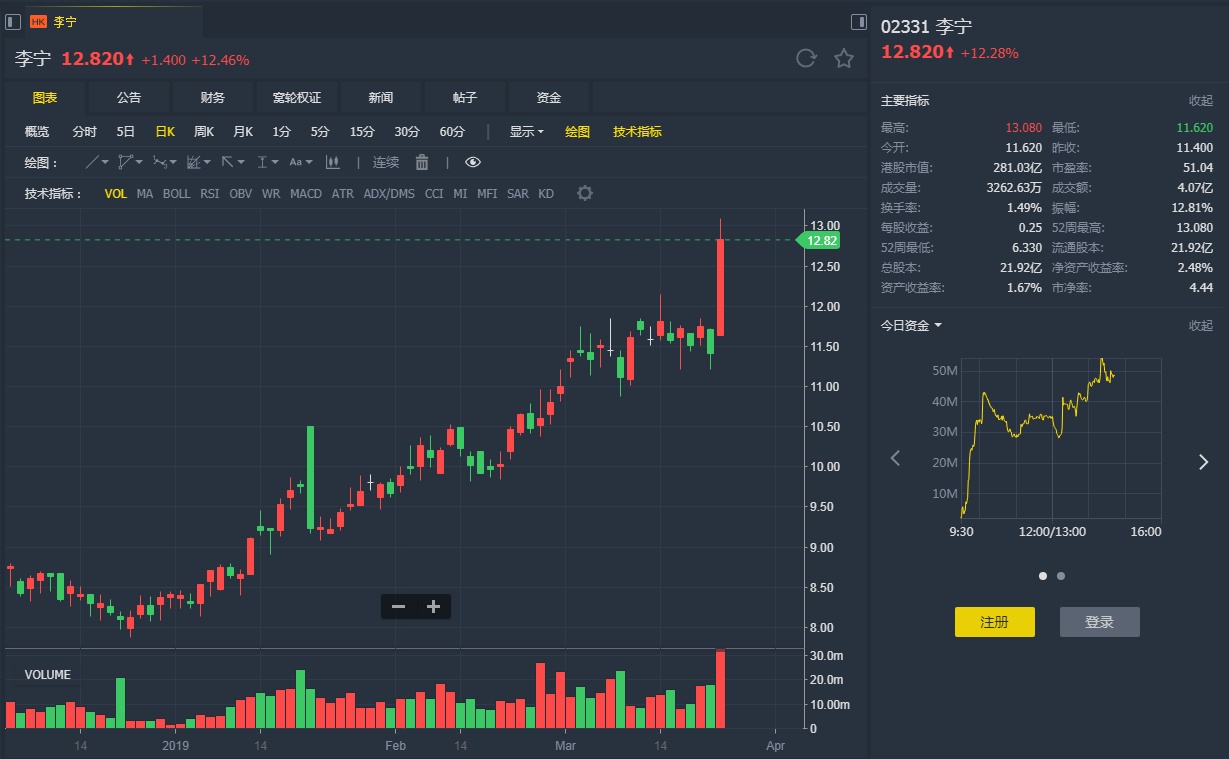Collapse the left sidebar panel icon
Image resolution: width=1229 pixels, height=759 pixels.
click(x=13, y=21)
